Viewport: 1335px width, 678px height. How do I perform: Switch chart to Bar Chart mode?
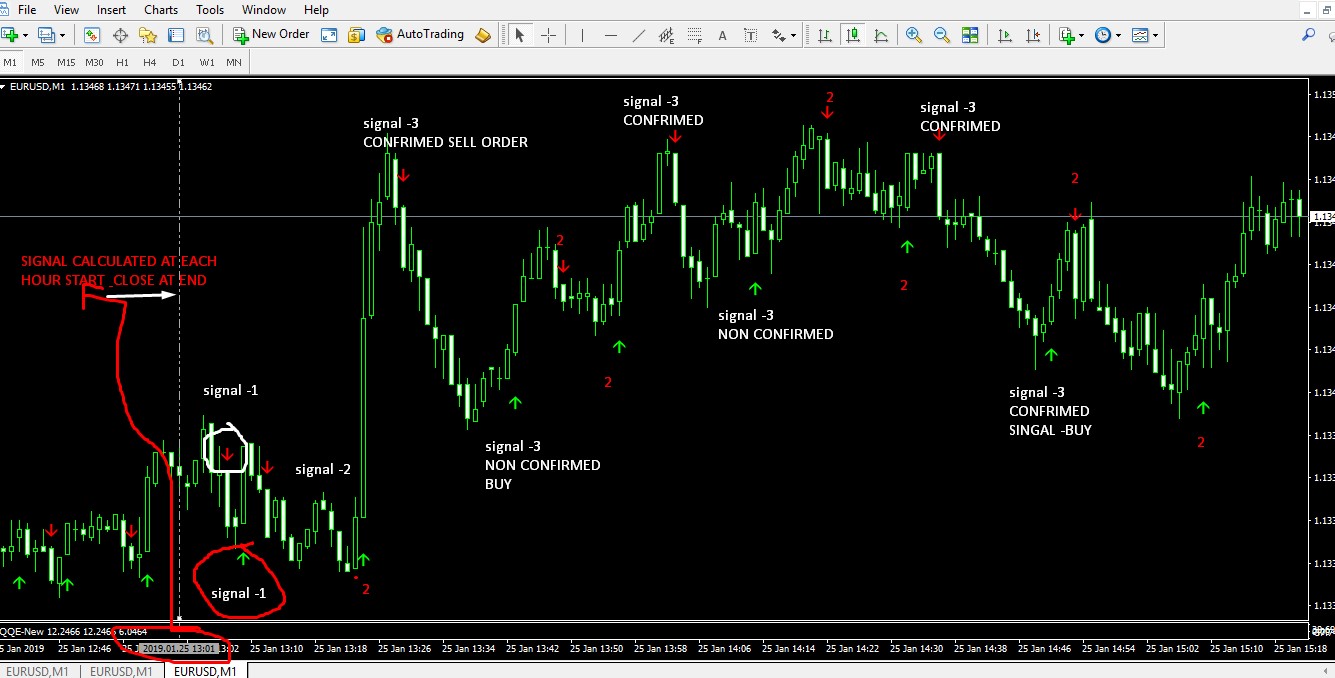coord(825,34)
